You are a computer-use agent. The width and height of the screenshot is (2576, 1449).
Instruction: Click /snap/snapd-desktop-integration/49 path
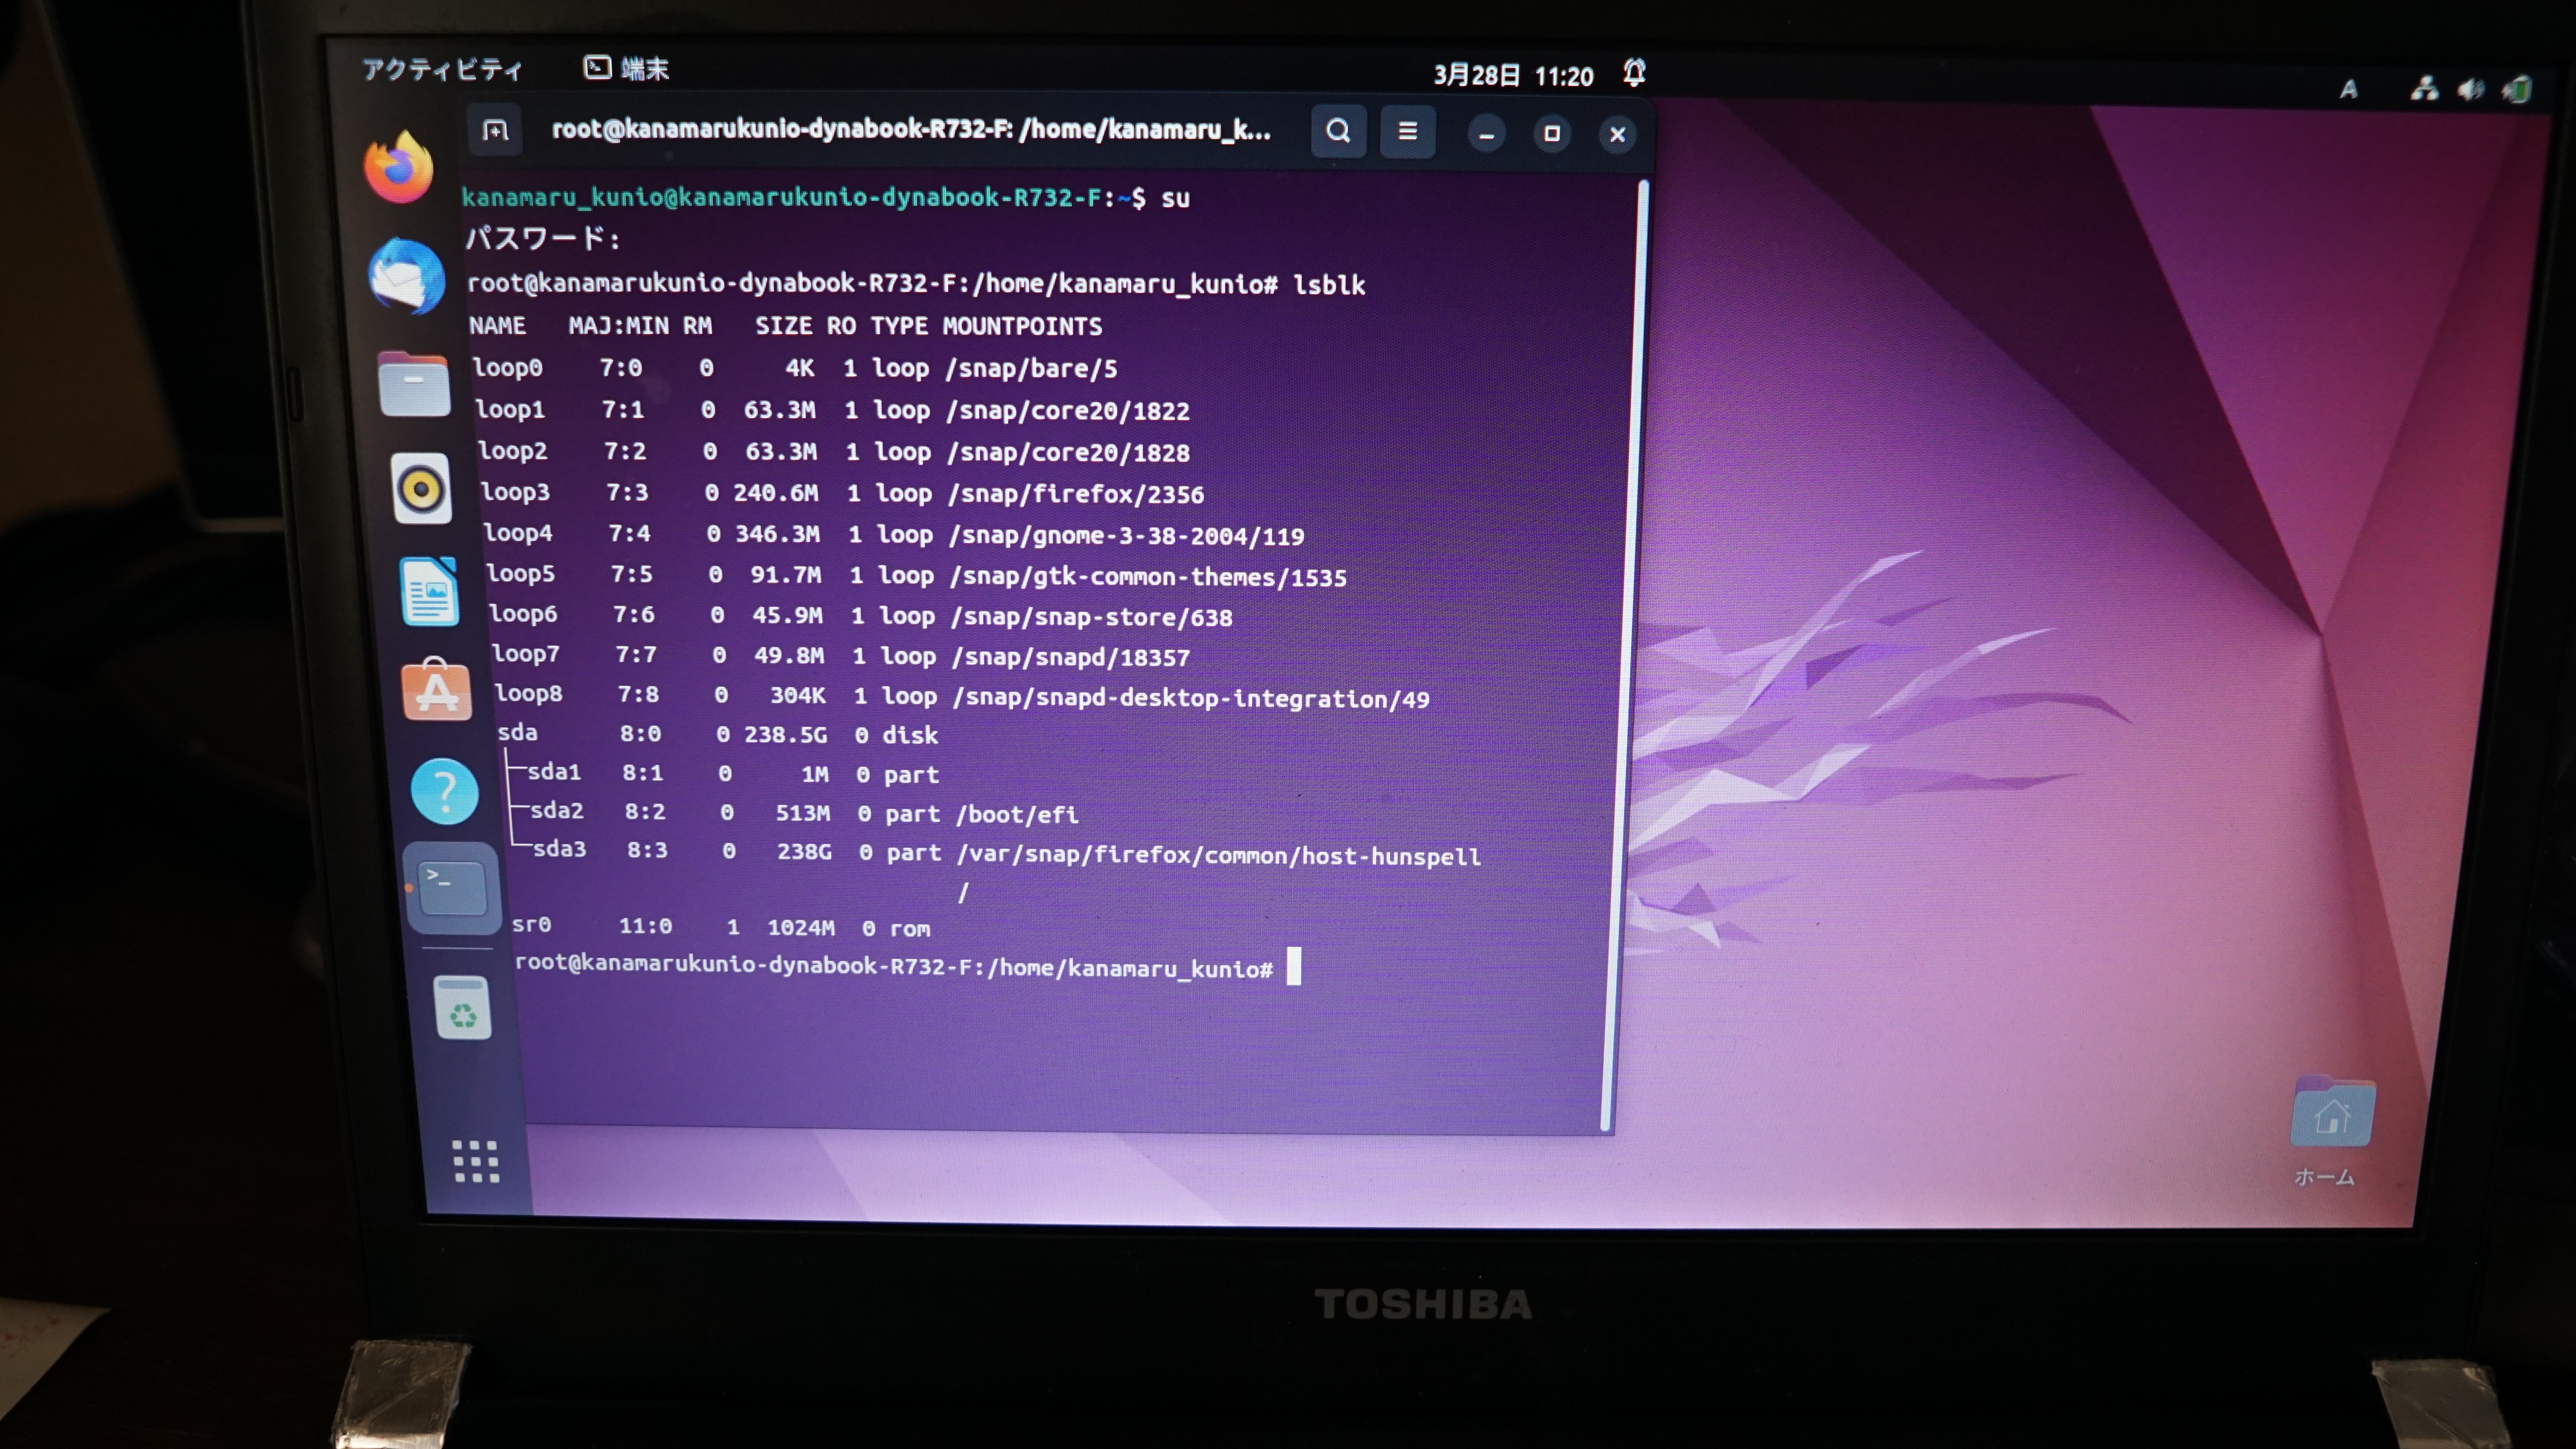(1191, 698)
